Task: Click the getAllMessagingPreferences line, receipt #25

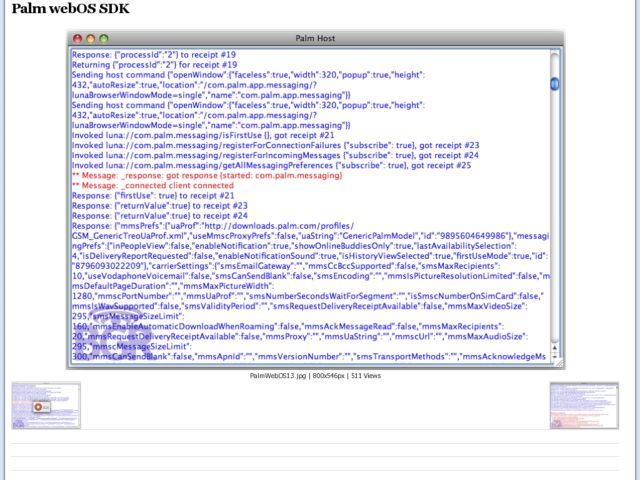Action: coord(271,165)
